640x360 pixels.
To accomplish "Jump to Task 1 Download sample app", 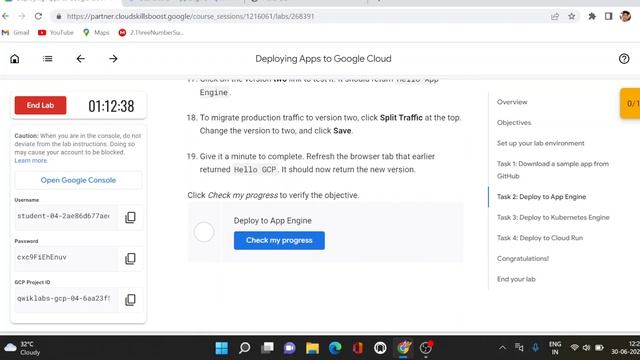I will click(553, 170).
